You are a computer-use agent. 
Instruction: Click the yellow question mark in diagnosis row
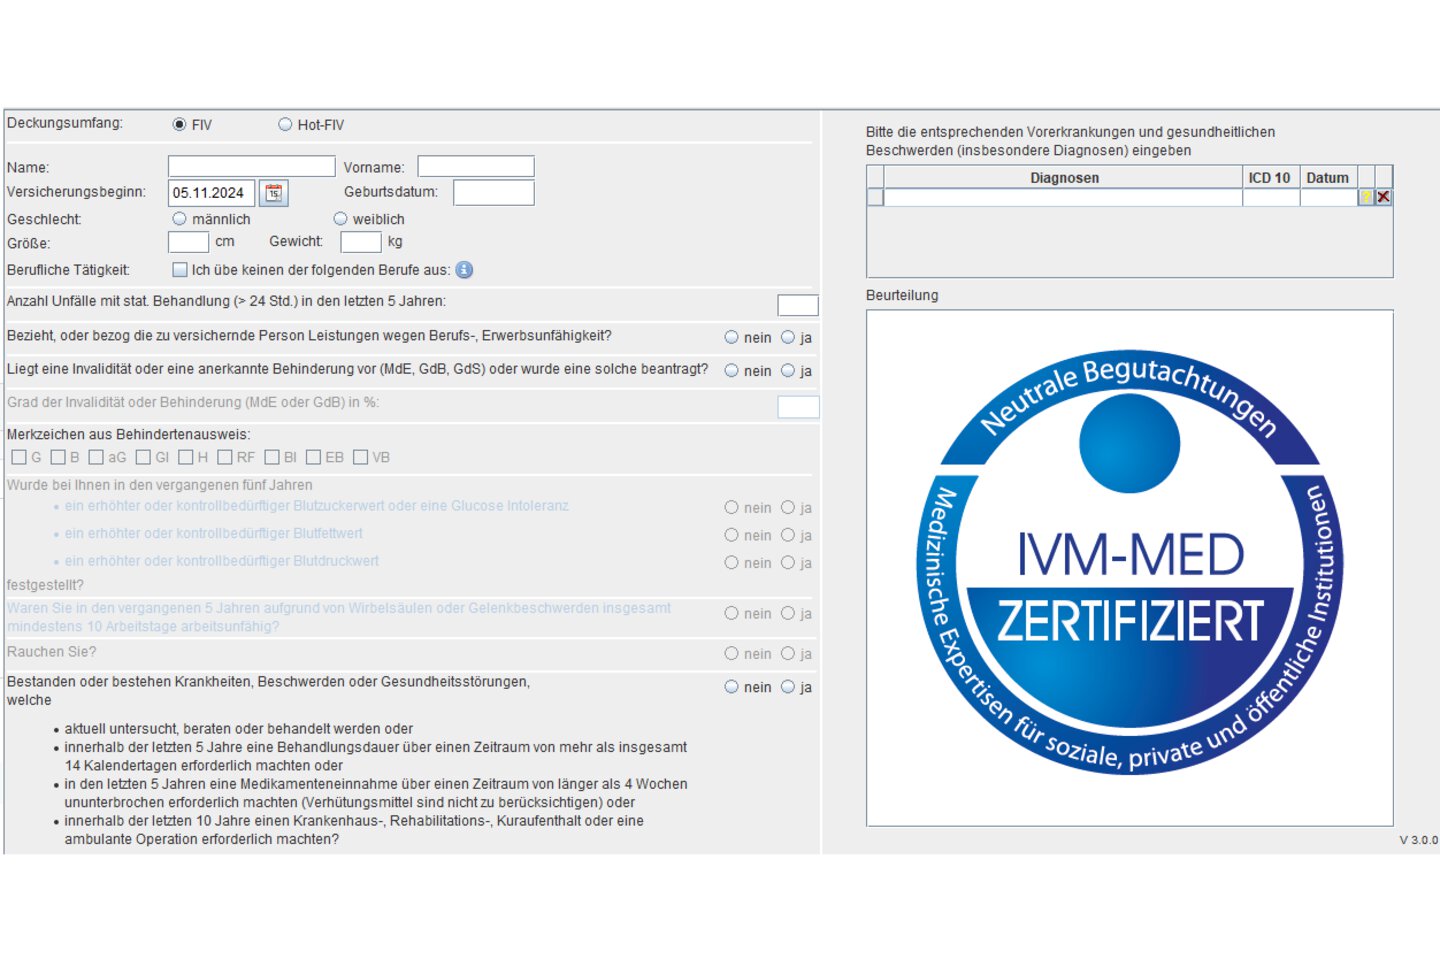1366,197
